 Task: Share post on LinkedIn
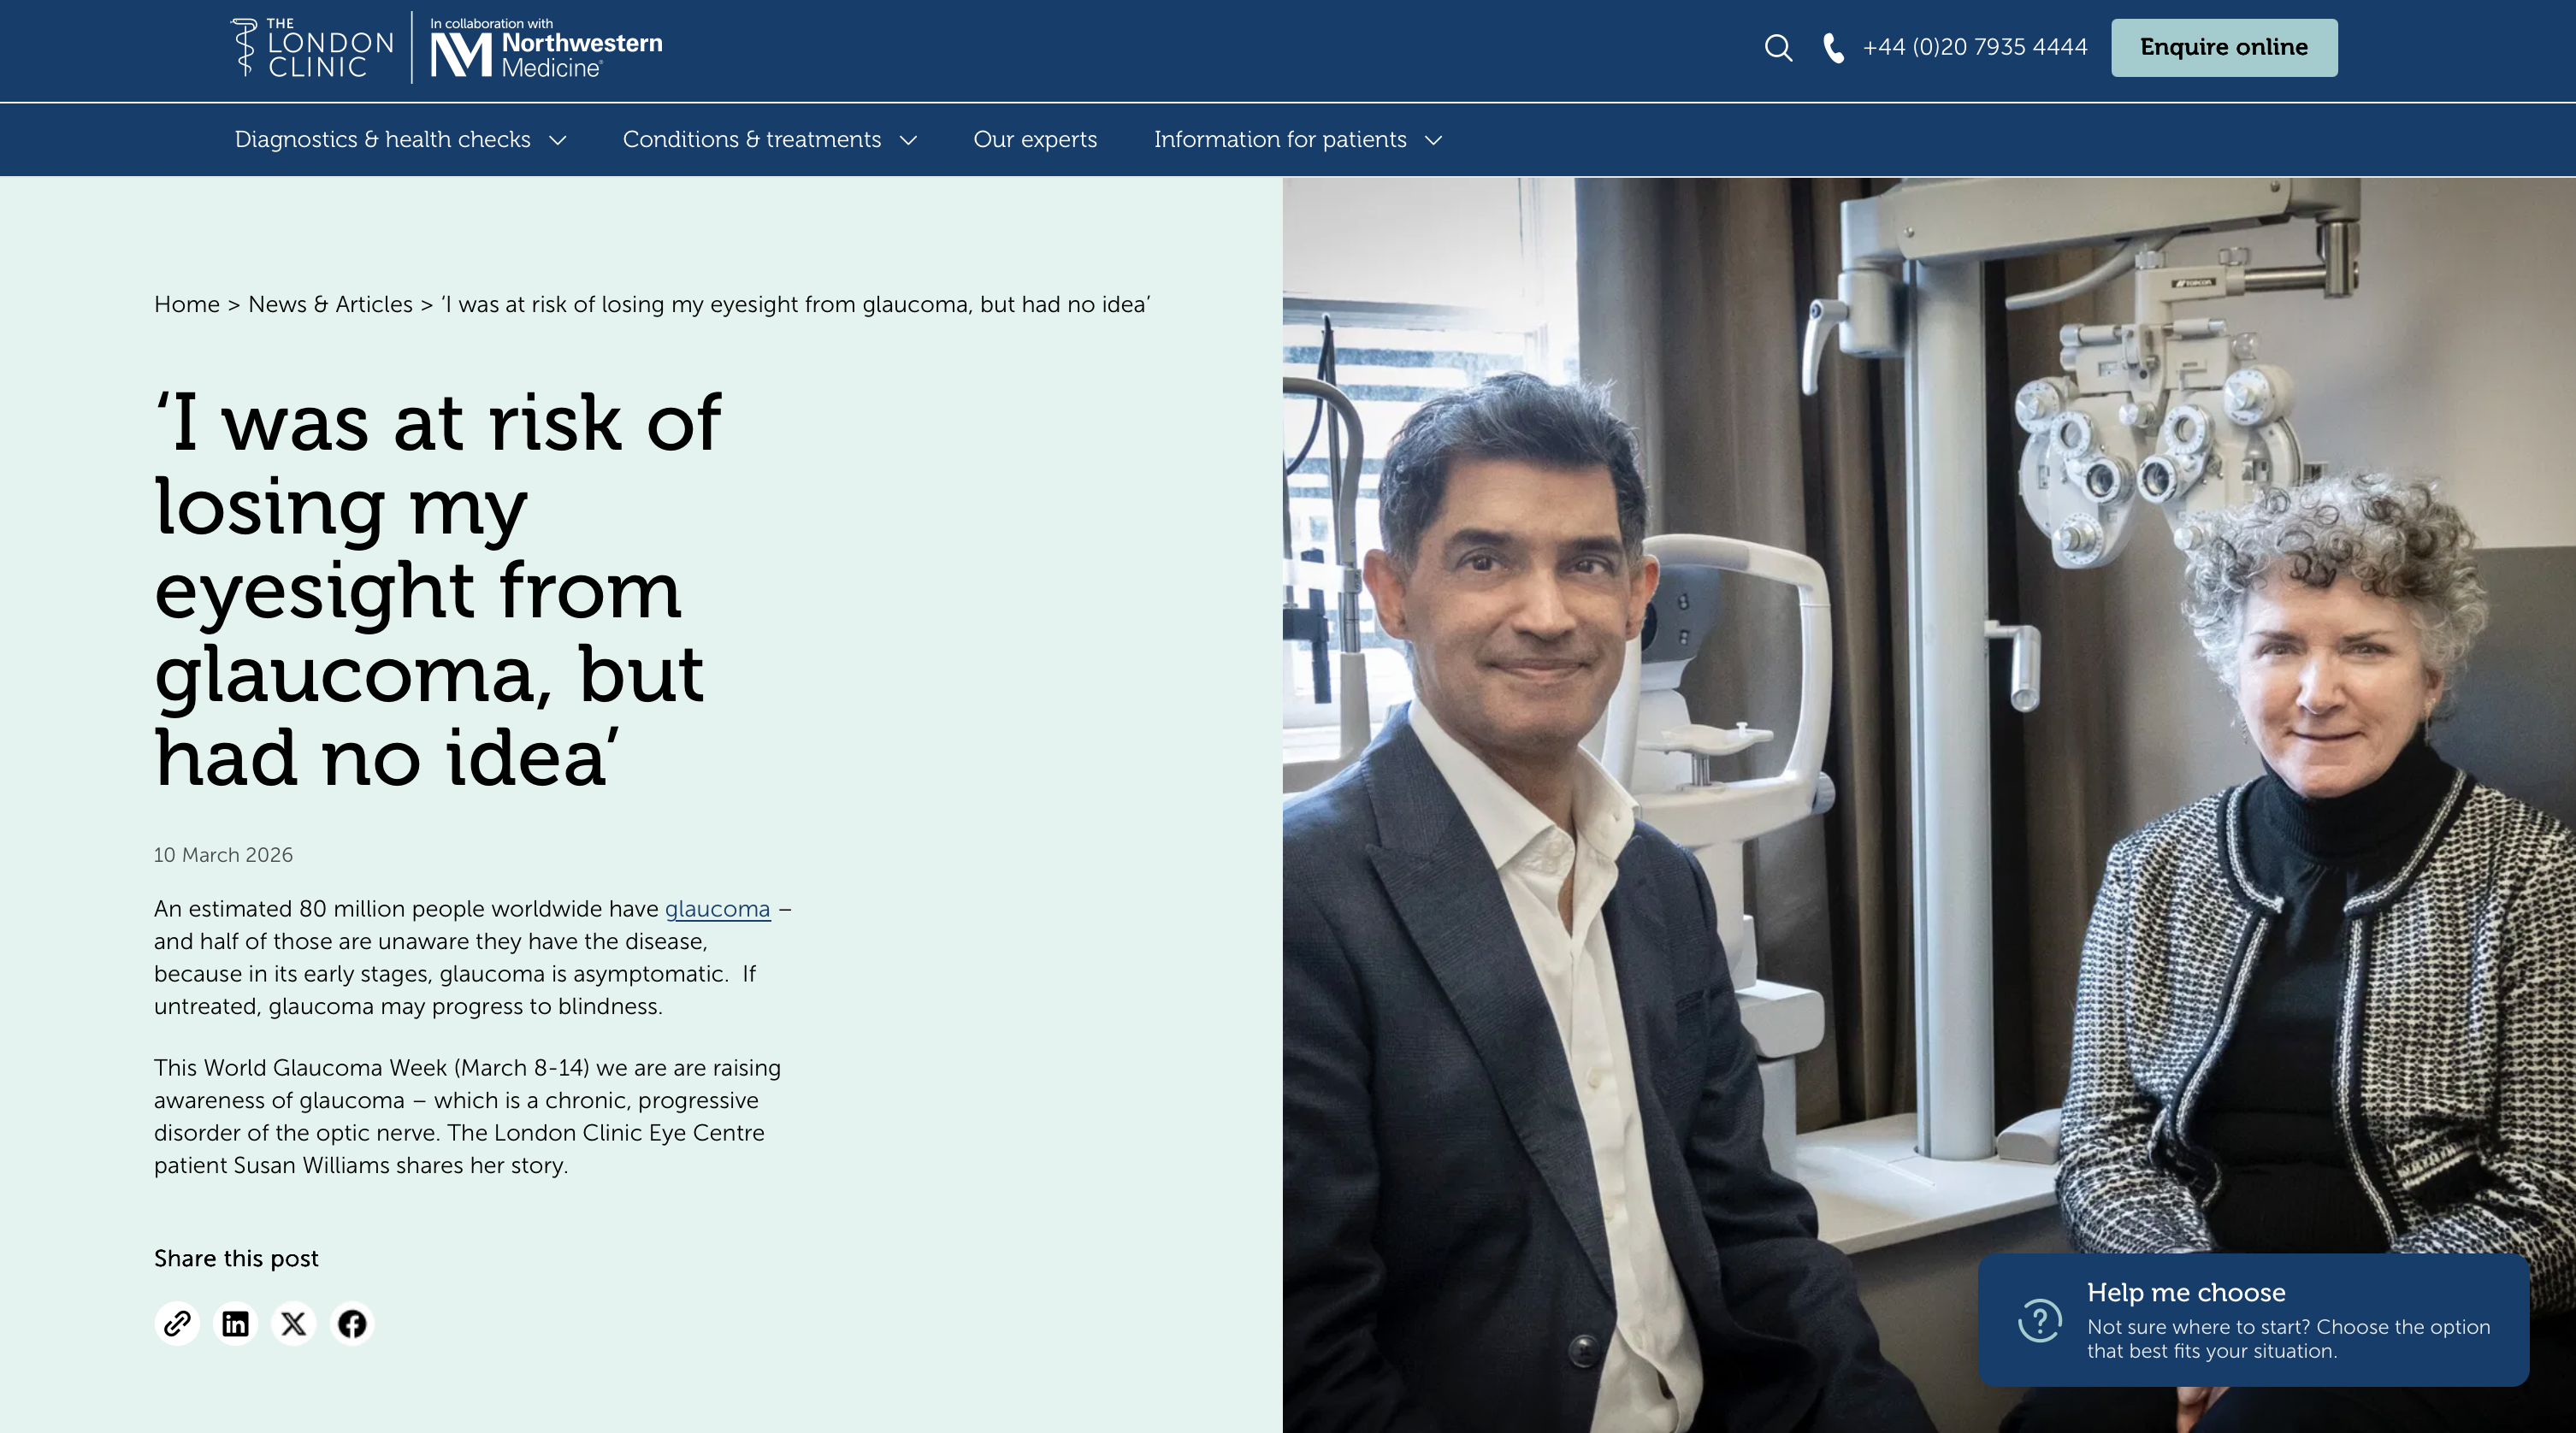coord(235,1323)
